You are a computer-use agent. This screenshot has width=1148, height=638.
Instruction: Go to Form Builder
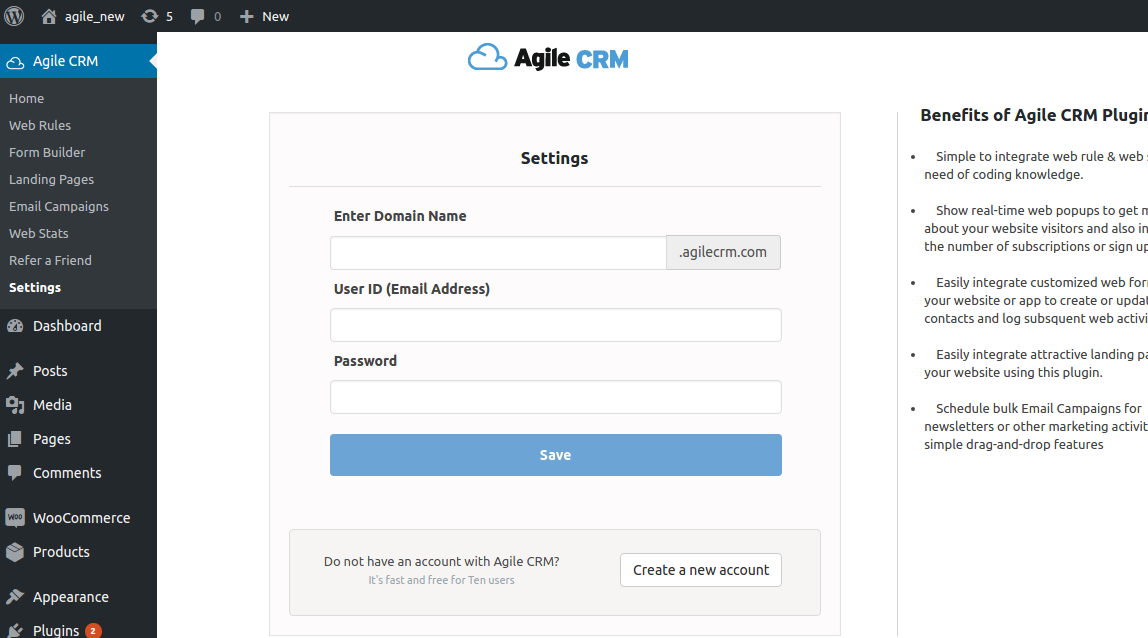[x=47, y=152]
